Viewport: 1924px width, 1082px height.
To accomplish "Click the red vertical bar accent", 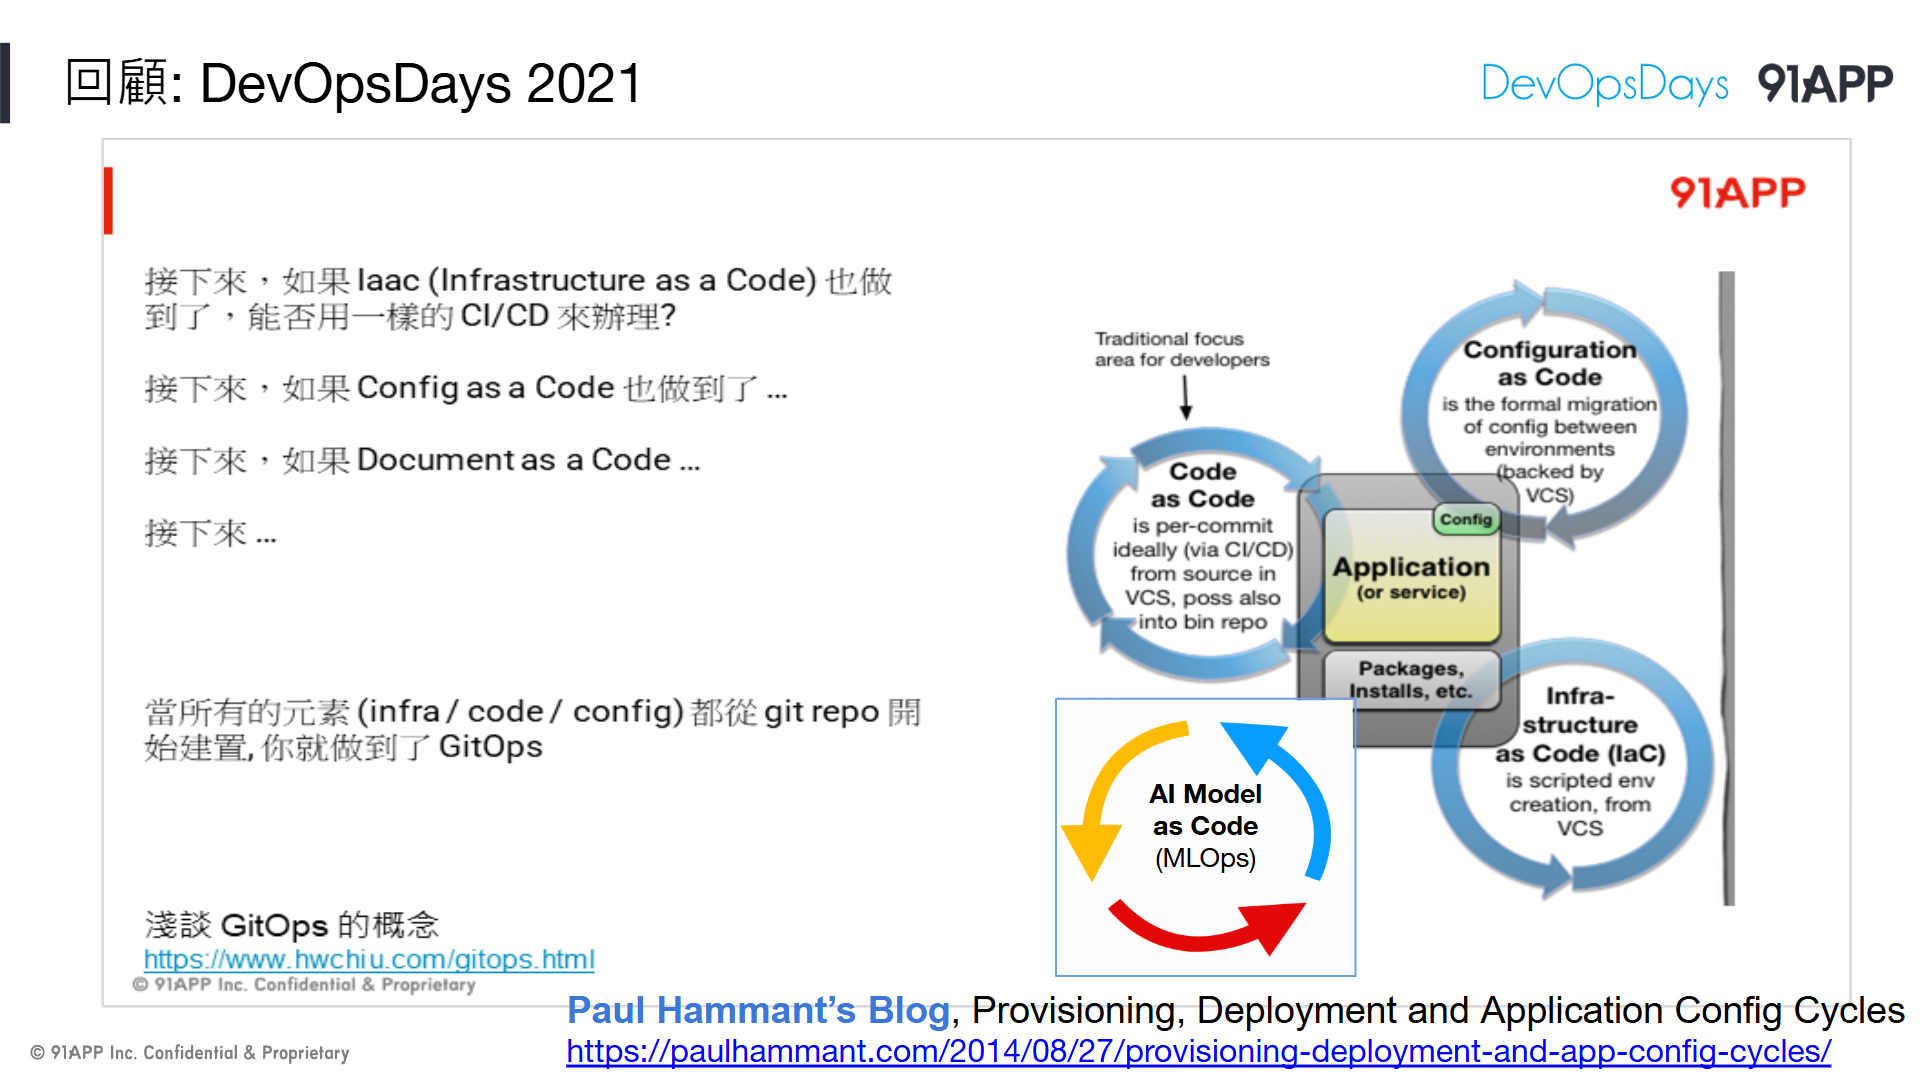I will pos(108,201).
